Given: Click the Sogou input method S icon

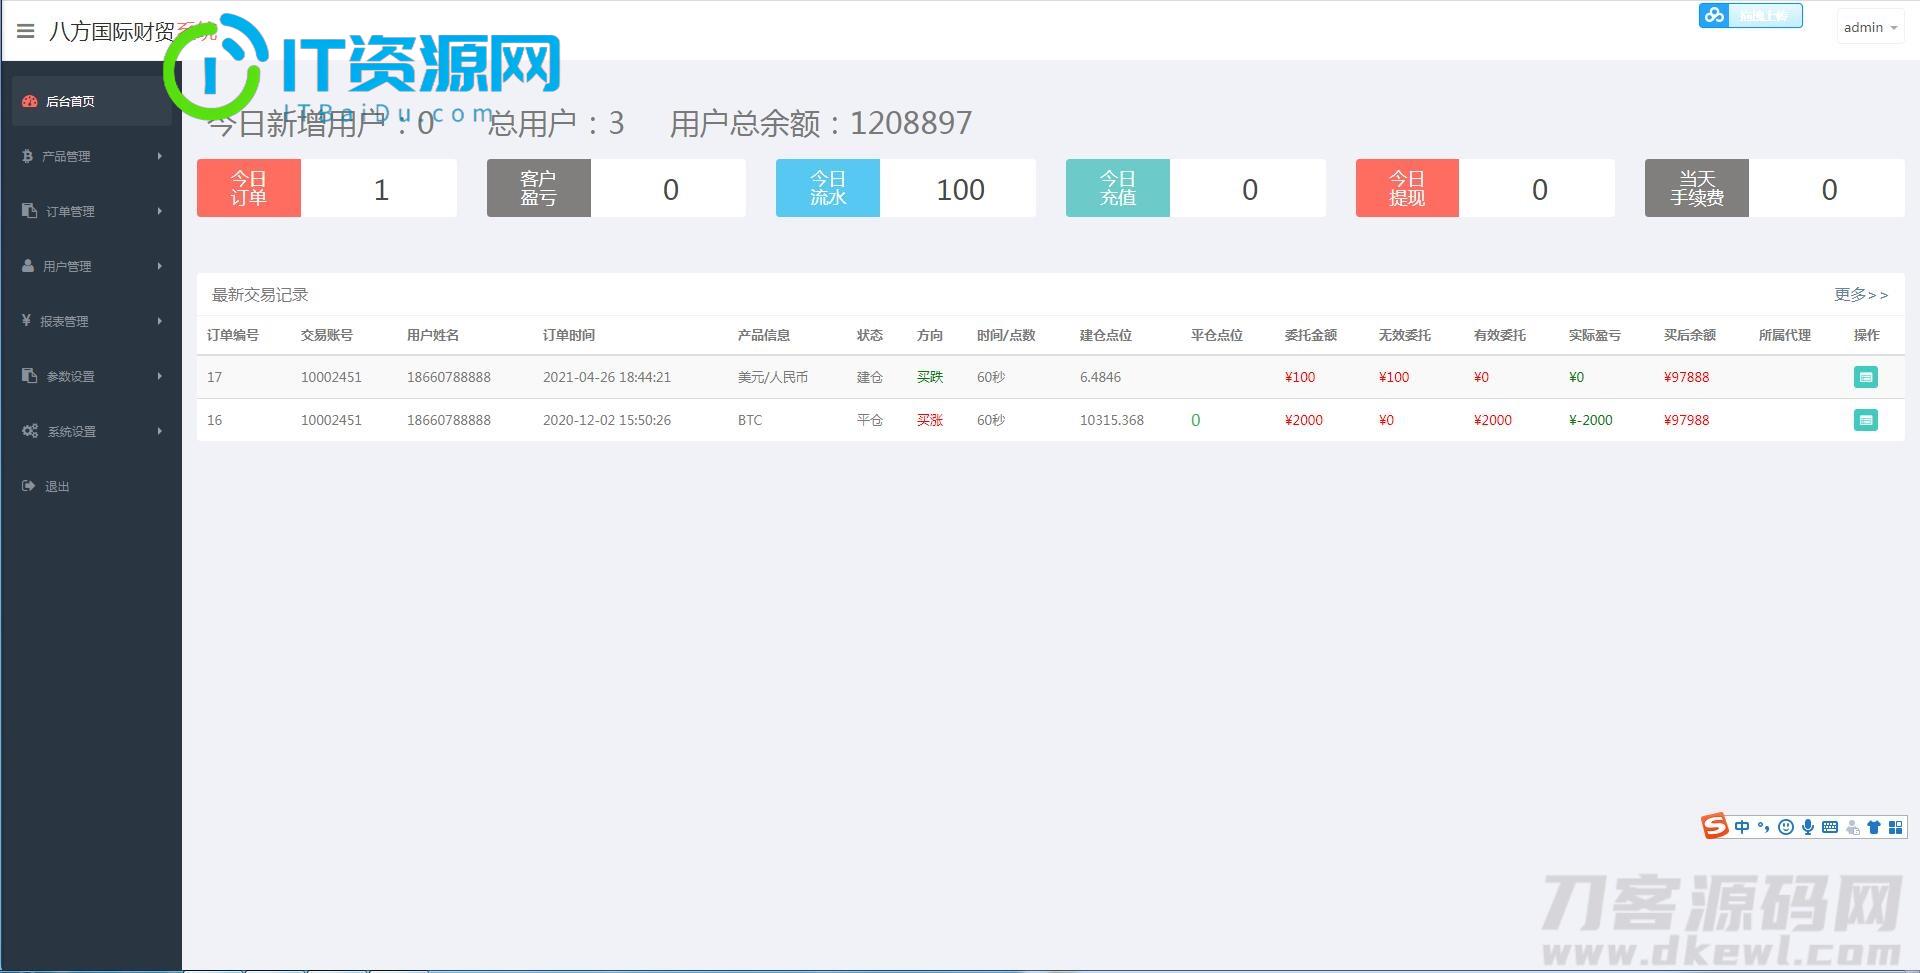Looking at the screenshot, I should coord(1715,827).
